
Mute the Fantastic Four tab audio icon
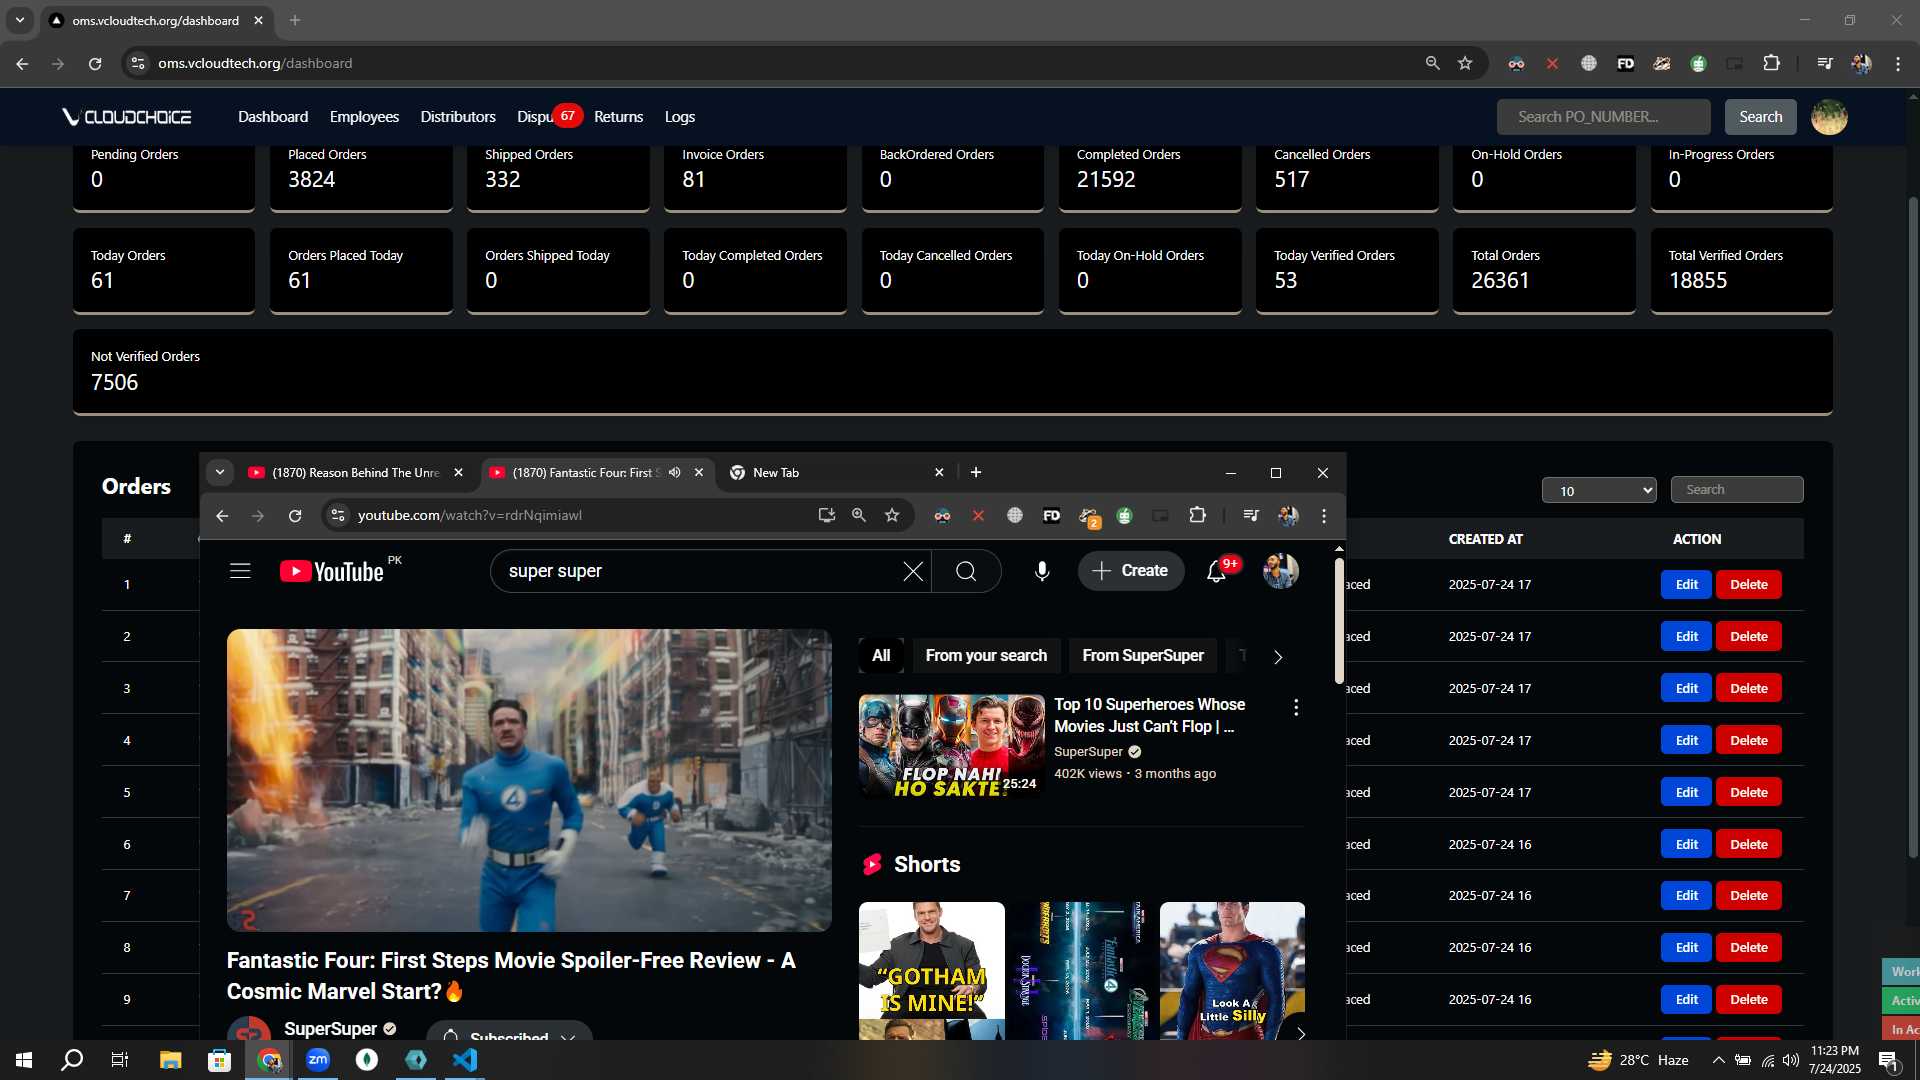[675, 473]
